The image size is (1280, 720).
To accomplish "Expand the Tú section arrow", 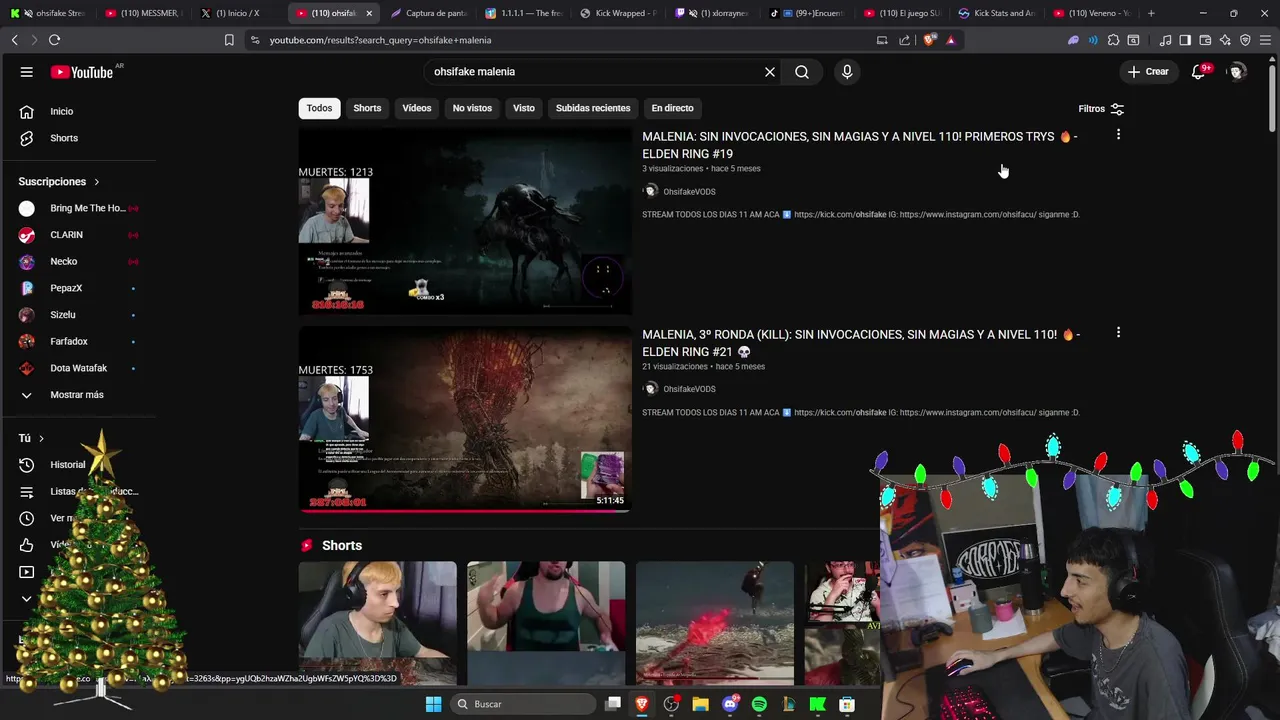I will (41, 438).
